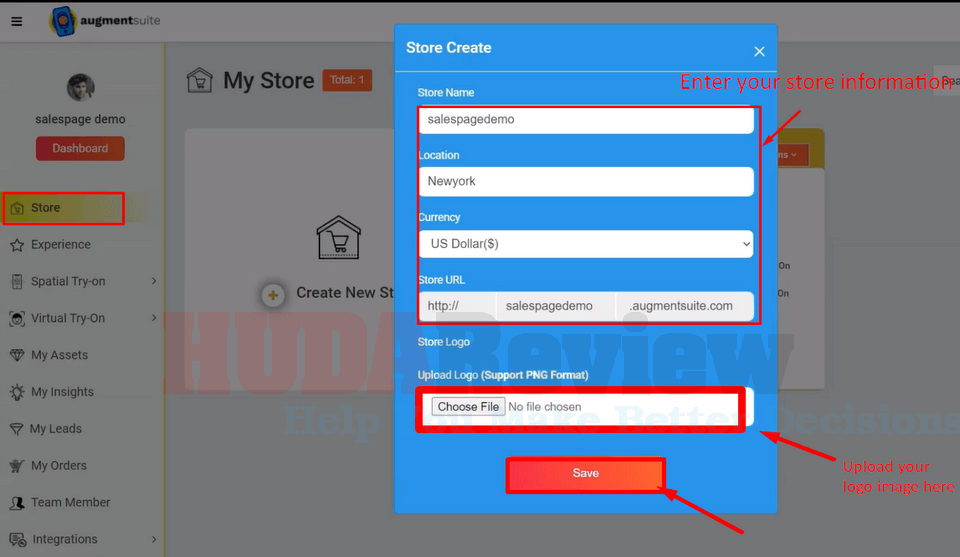960x557 pixels.
Task: Click the Virtual Try-On face icon
Action: coord(17,318)
